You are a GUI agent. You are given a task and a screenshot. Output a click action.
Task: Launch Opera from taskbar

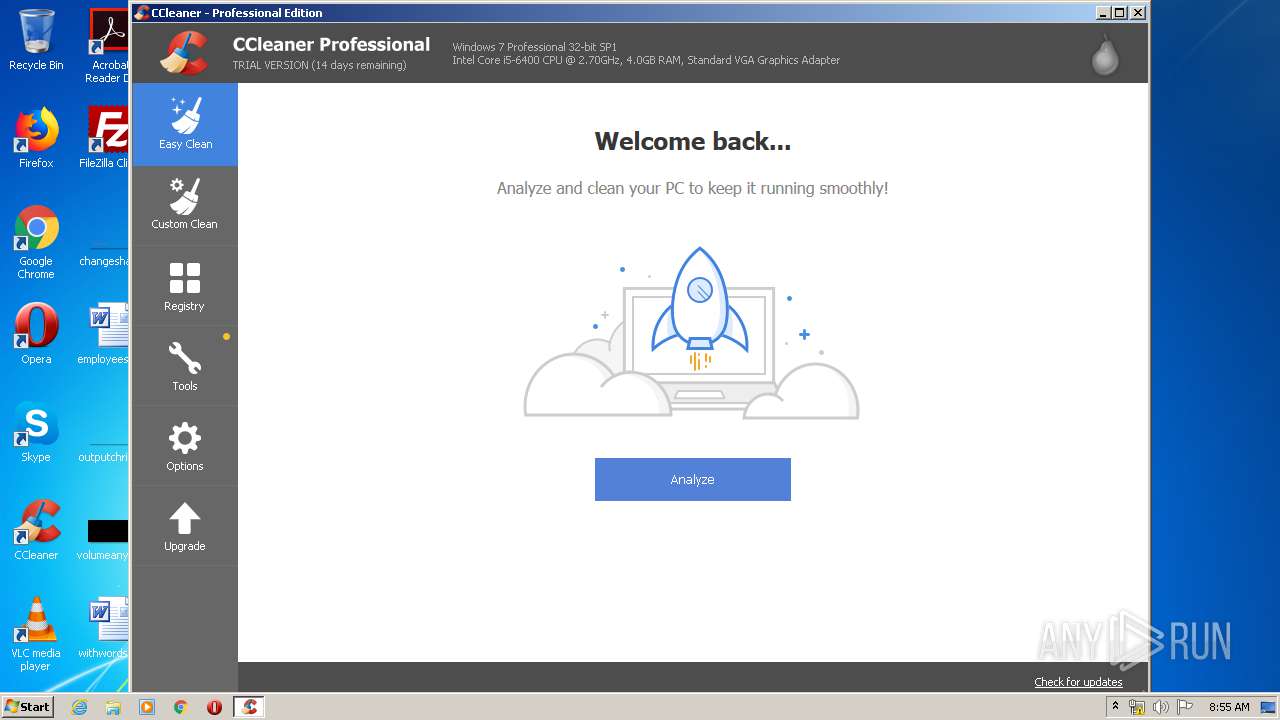coord(214,707)
